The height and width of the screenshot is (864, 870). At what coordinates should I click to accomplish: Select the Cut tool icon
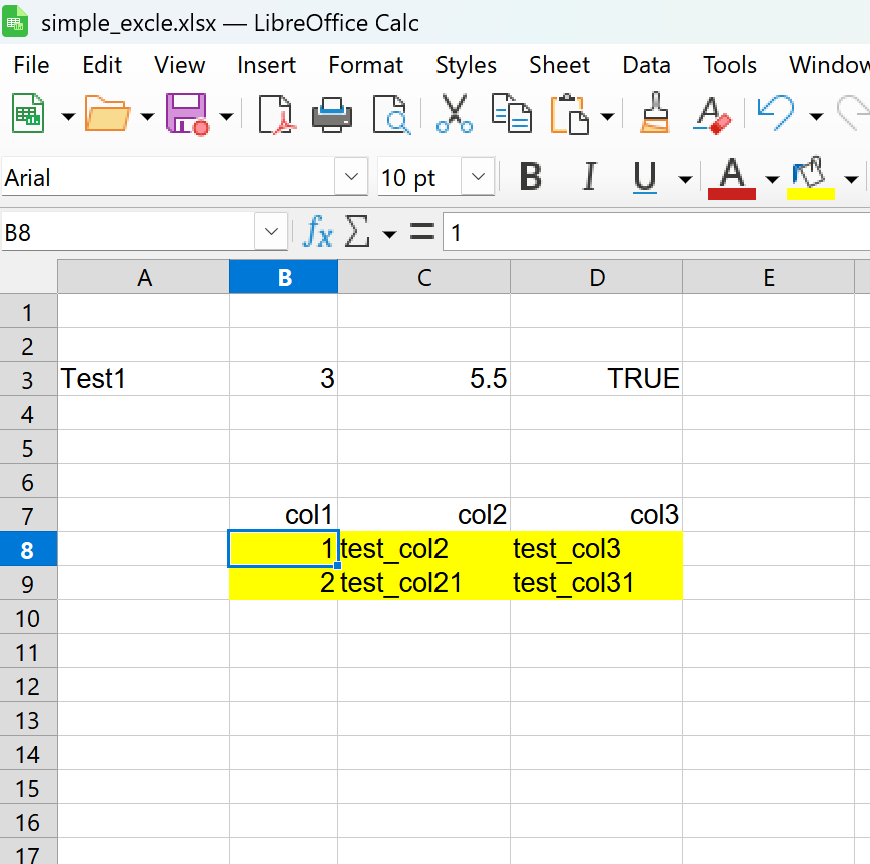click(x=454, y=114)
